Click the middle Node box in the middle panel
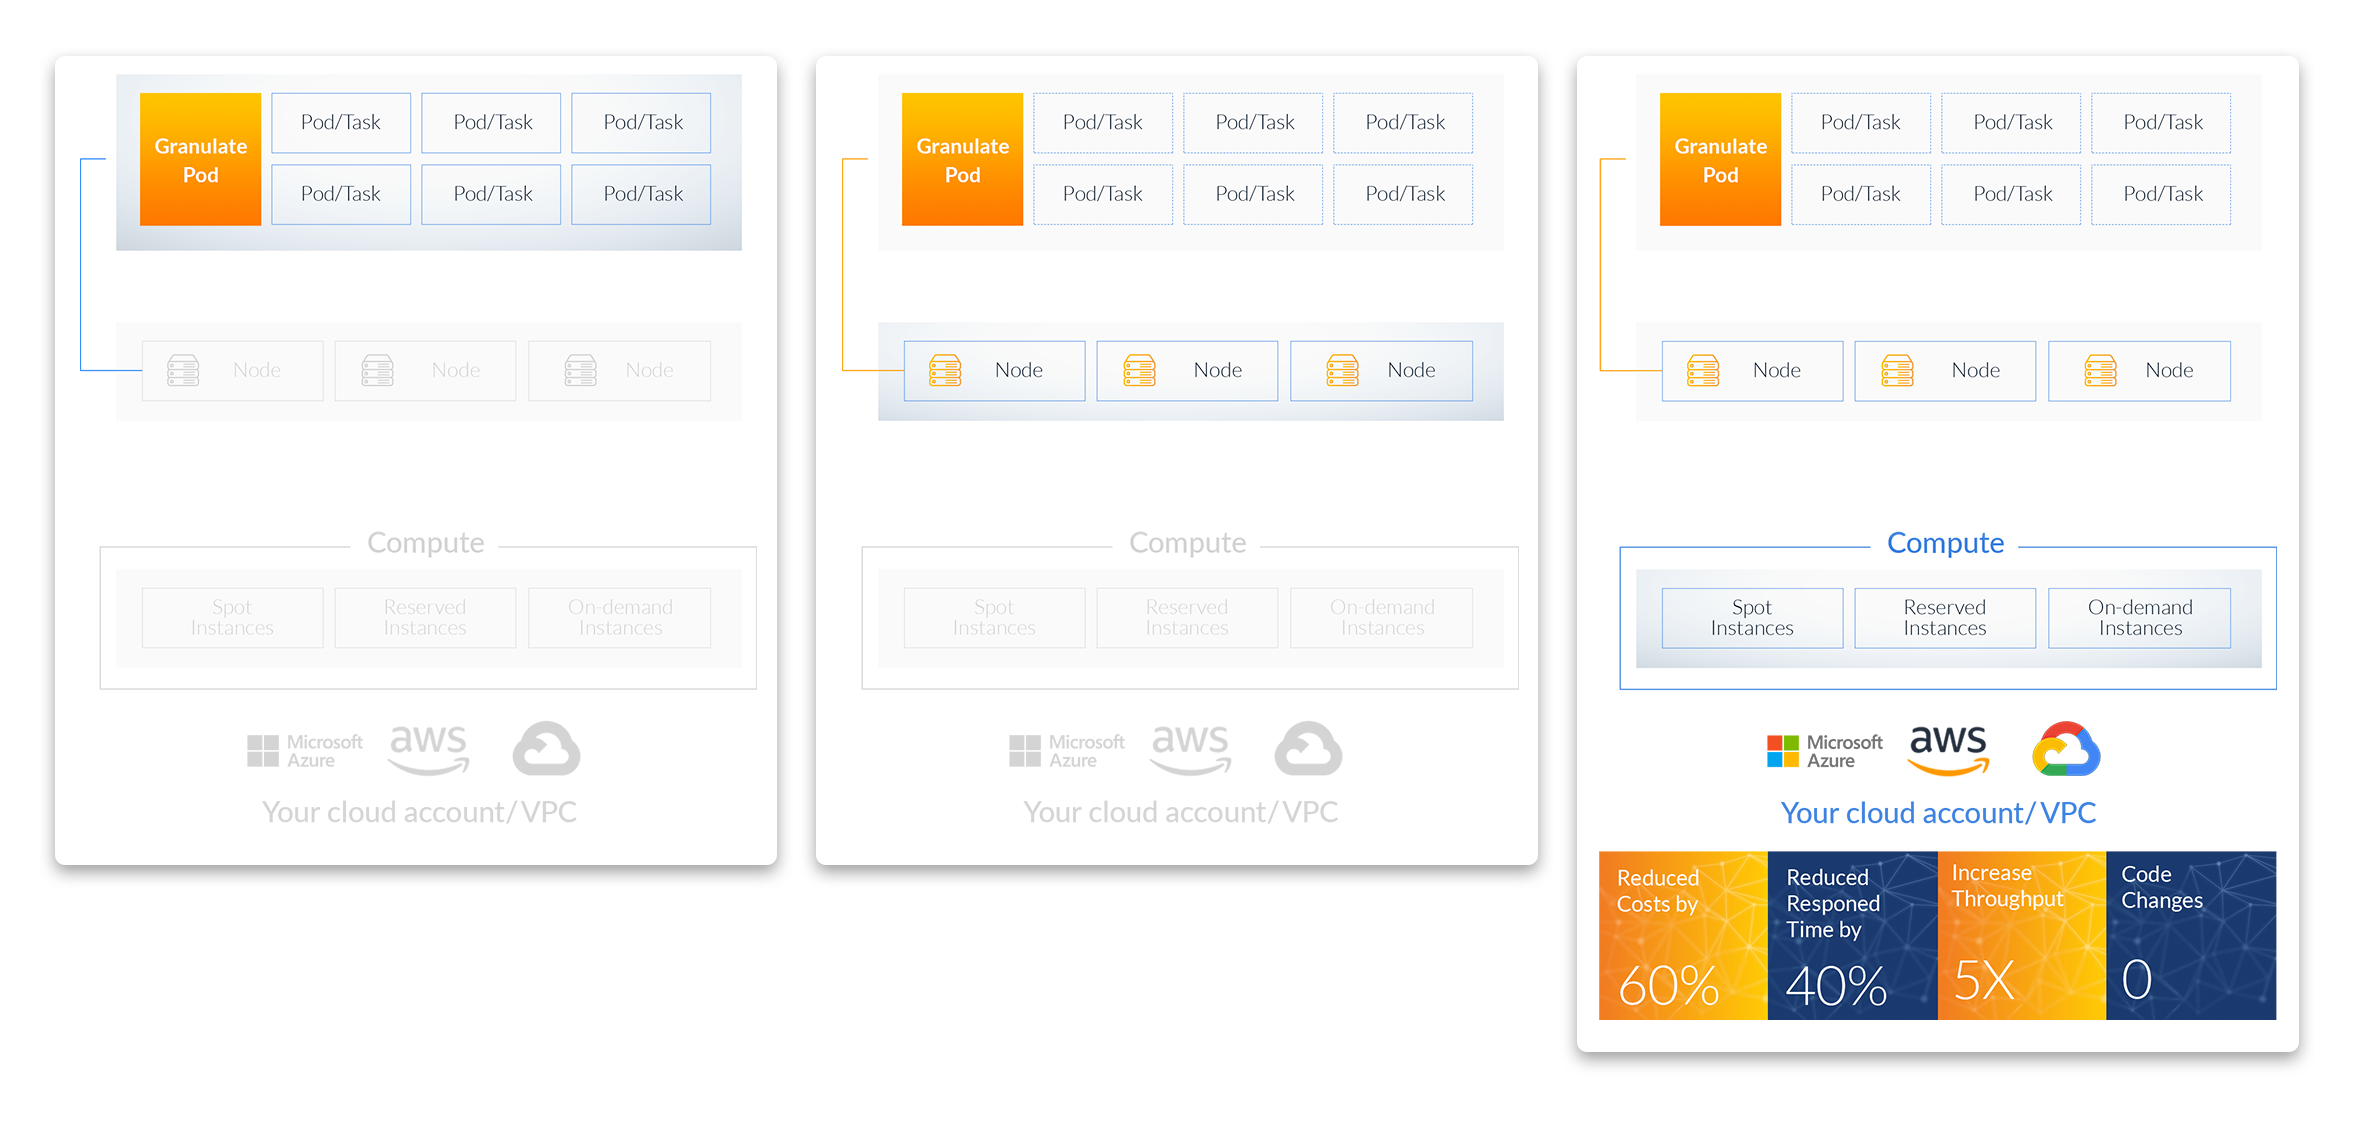Viewport: 2358px width, 1130px height. click(1187, 371)
